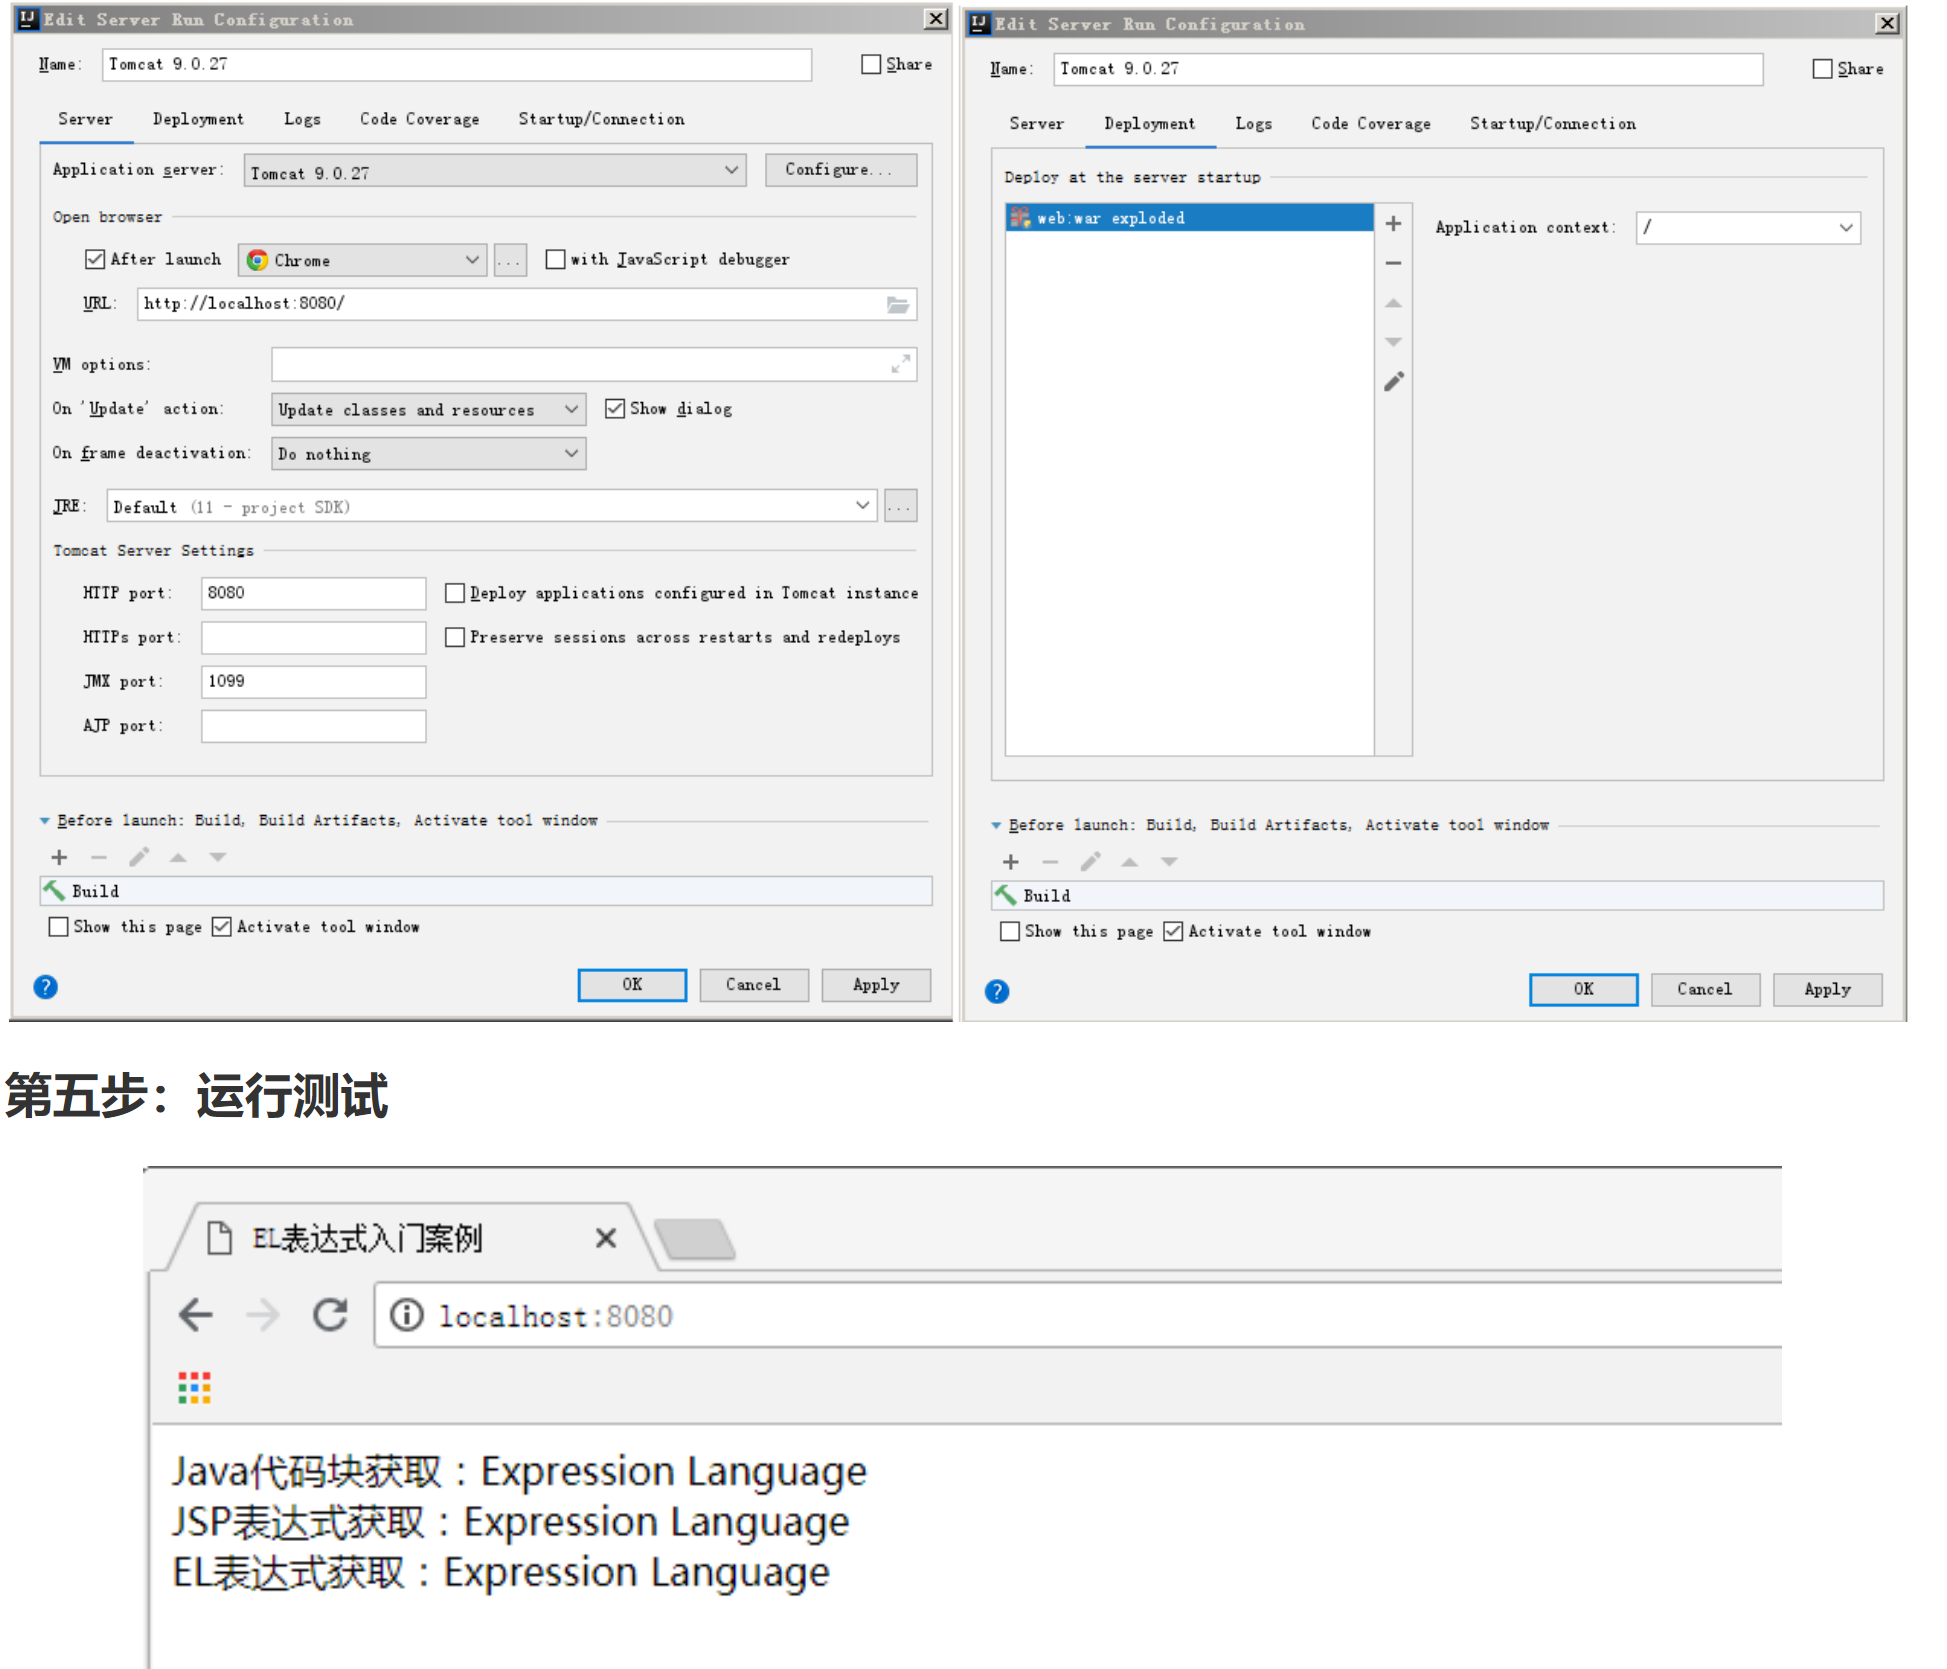Open Logs tab in right dialog

1253,124
